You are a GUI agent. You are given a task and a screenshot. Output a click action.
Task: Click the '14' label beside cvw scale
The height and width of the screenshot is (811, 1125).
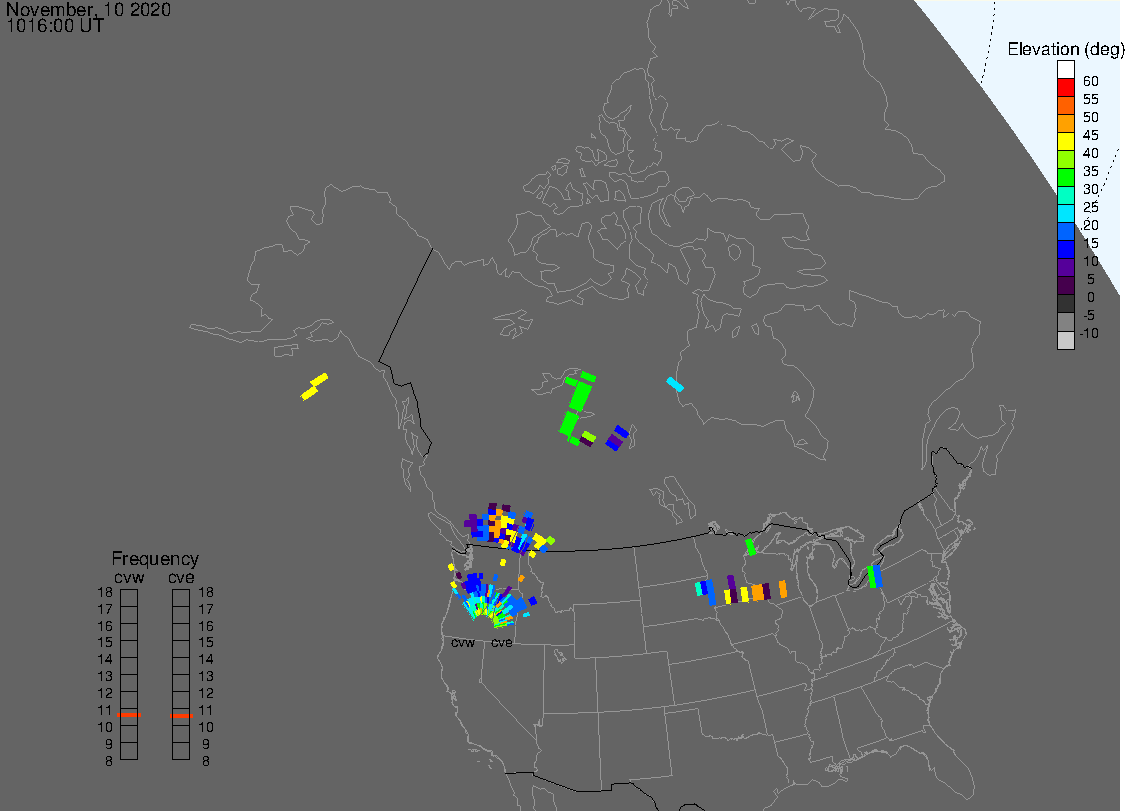click(x=105, y=659)
